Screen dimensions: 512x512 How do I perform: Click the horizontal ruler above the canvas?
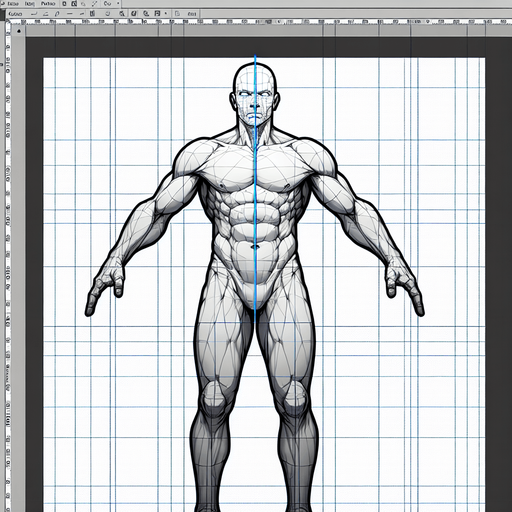[x=260, y=22]
